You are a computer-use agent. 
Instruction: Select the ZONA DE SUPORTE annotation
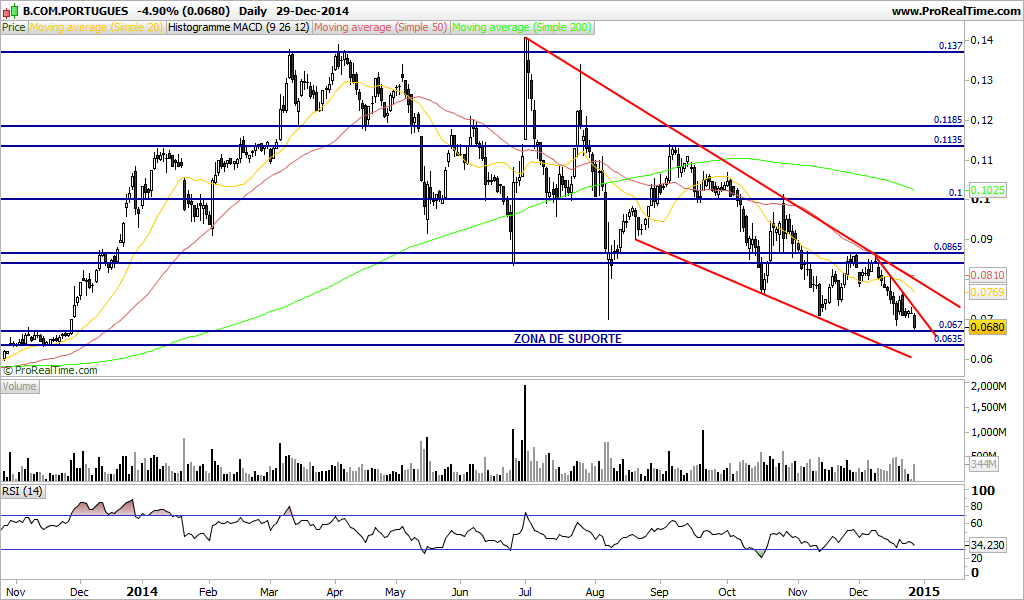(568, 338)
